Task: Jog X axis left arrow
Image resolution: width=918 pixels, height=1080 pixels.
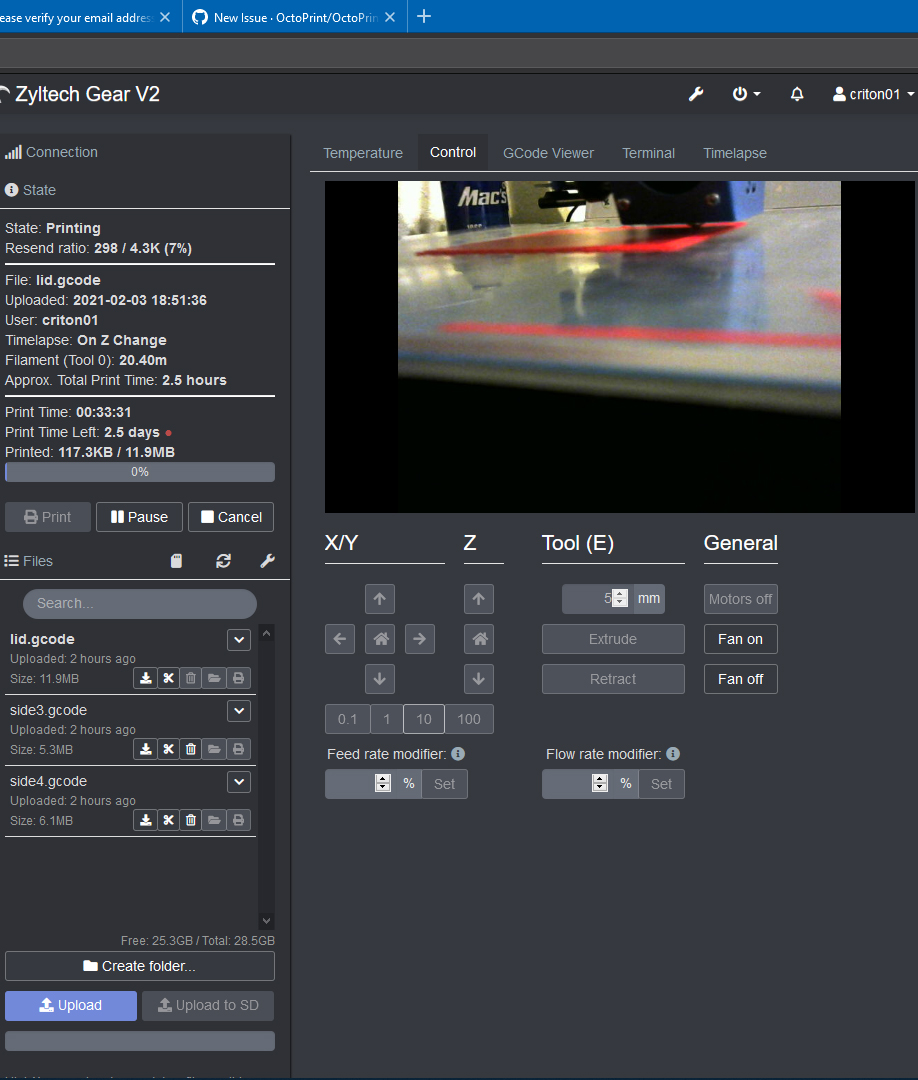Action: (x=340, y=639)
